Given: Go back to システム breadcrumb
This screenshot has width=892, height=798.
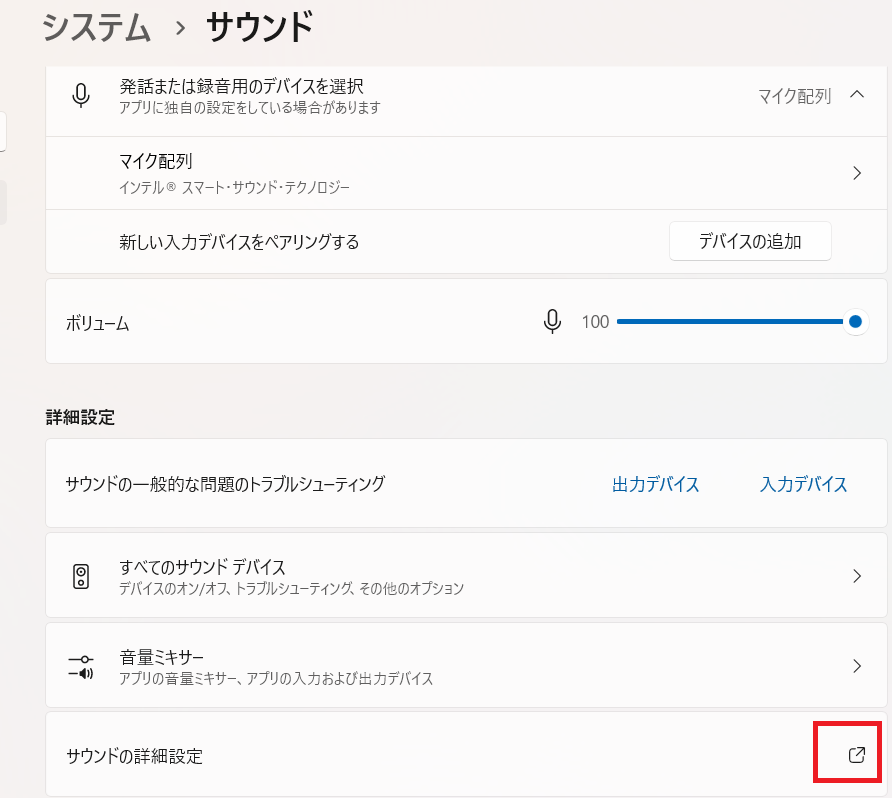Looking at the screenshot, I should pos(96,27).
